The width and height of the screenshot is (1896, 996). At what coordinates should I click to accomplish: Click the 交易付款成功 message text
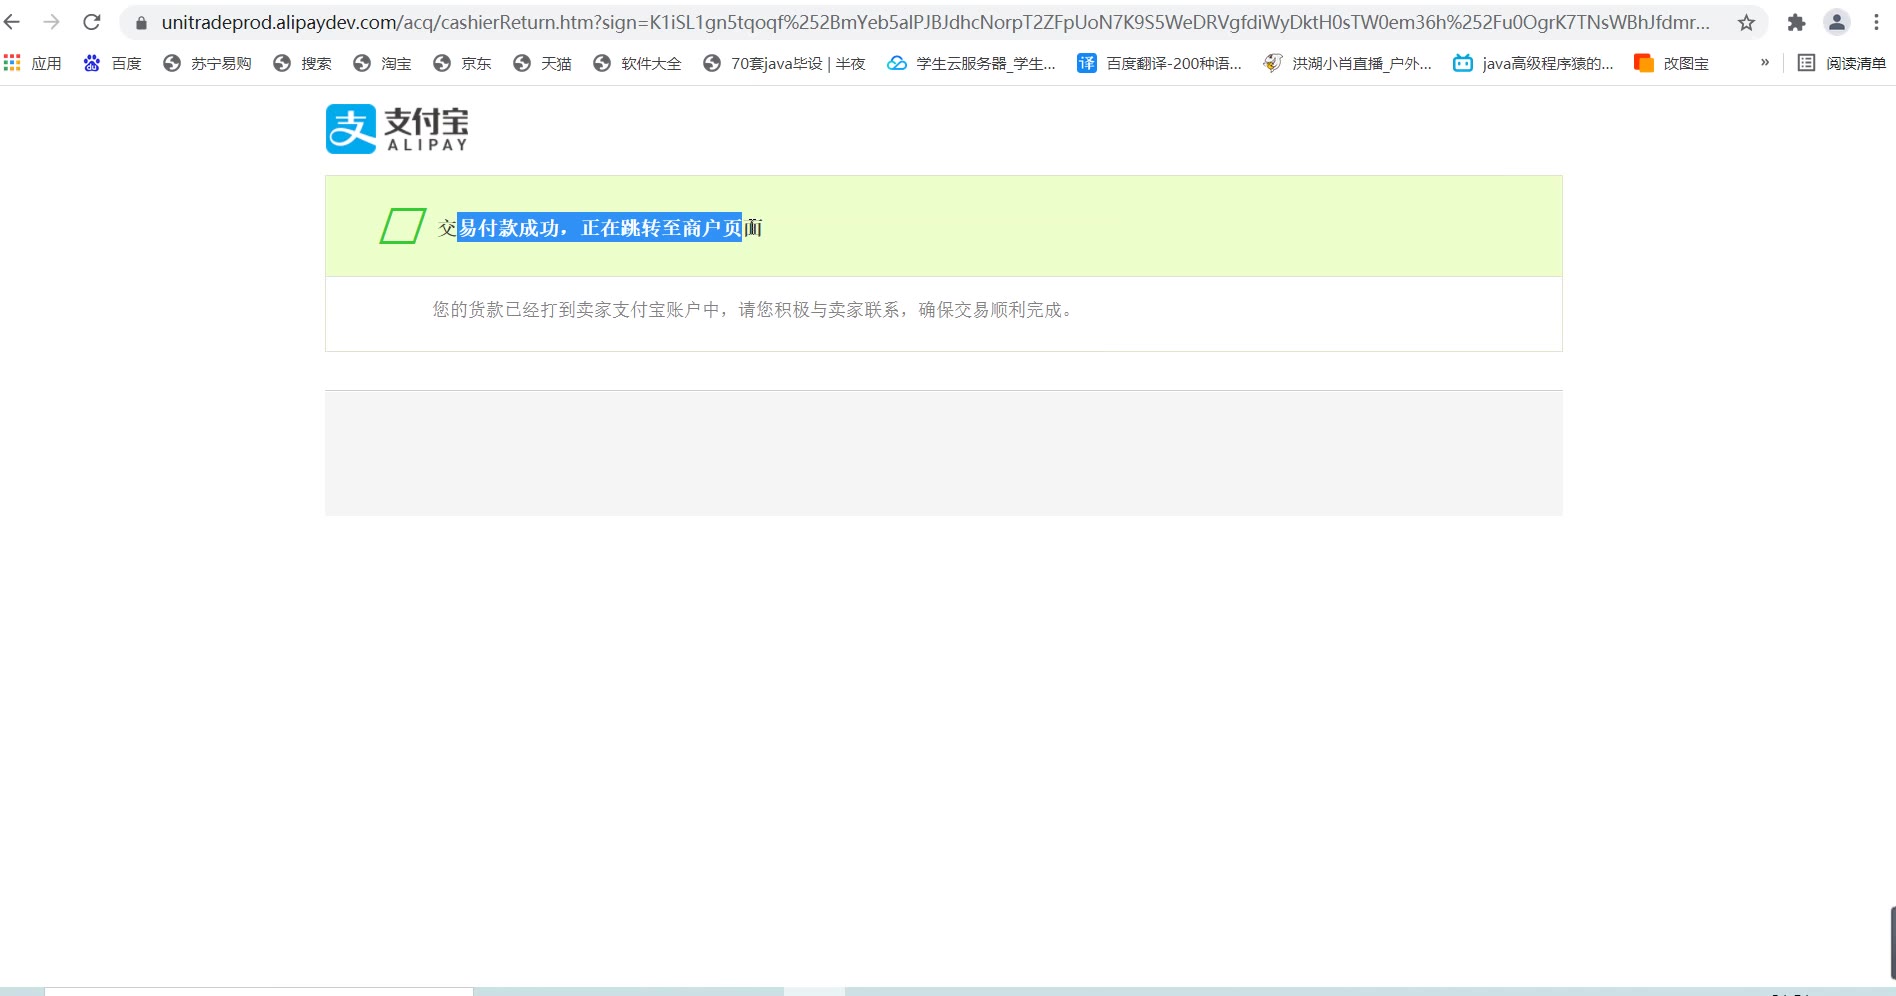(600, 228)
